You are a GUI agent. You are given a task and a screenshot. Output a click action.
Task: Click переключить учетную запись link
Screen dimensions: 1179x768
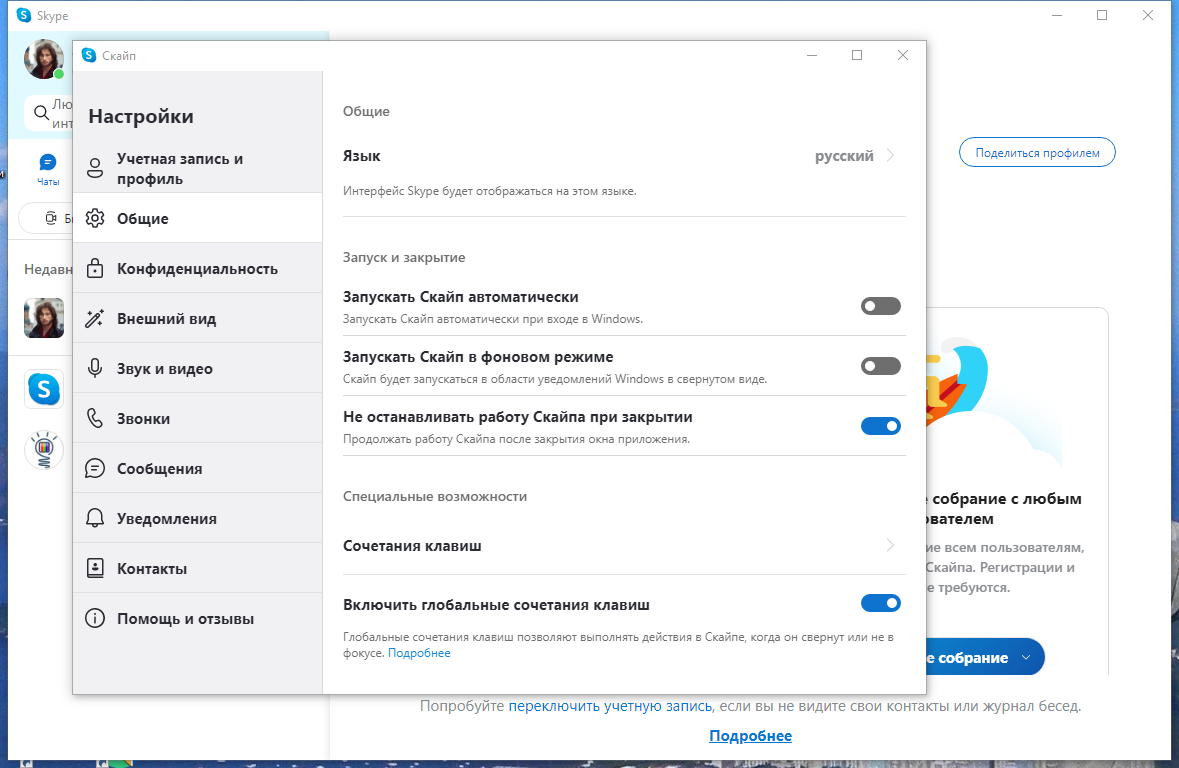[610, 706]
